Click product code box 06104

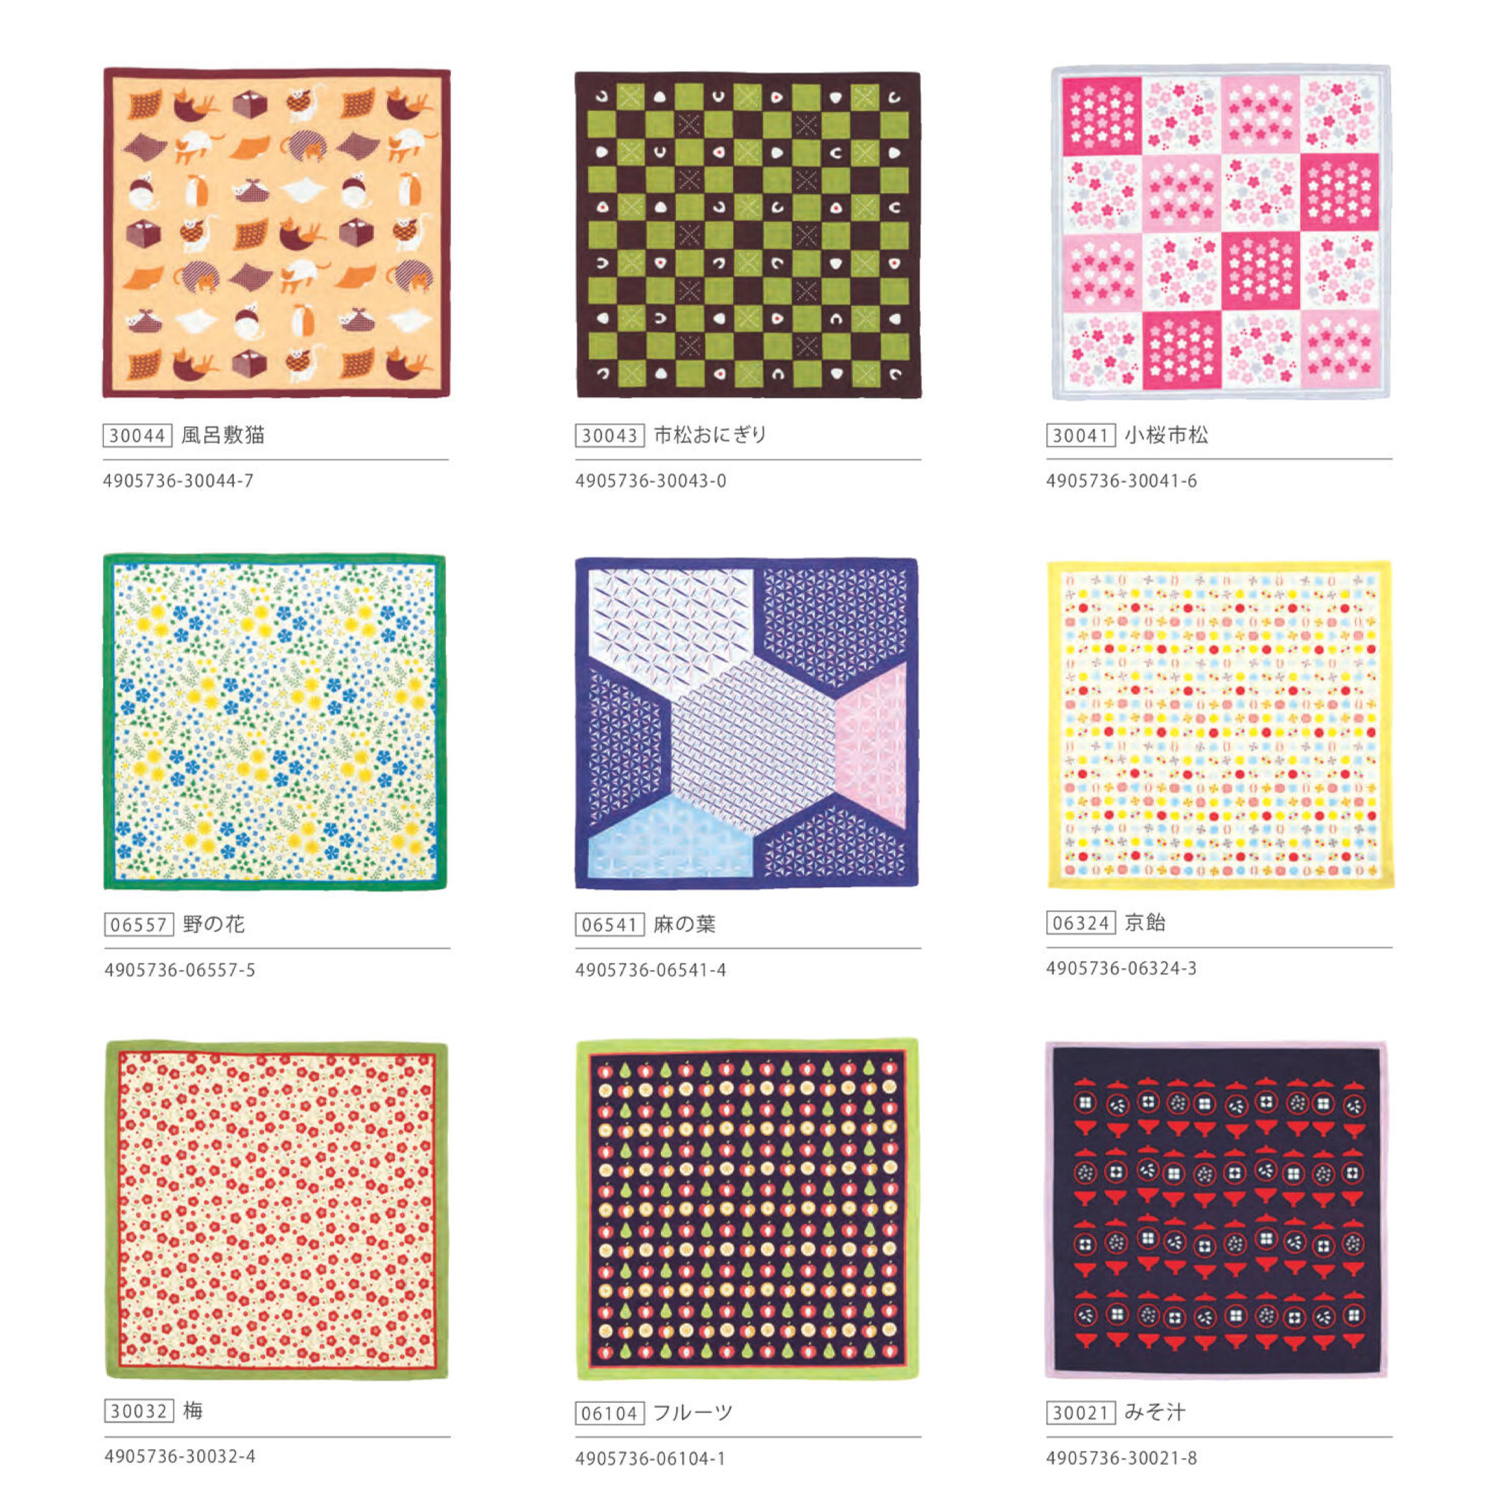point(610,1413)
